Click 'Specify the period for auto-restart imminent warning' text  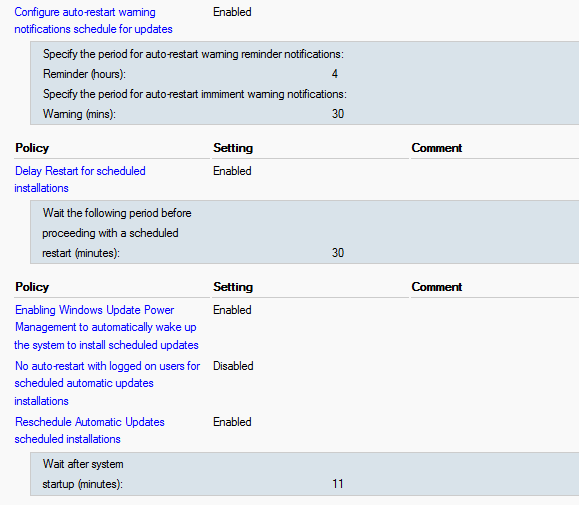(195, 94)
